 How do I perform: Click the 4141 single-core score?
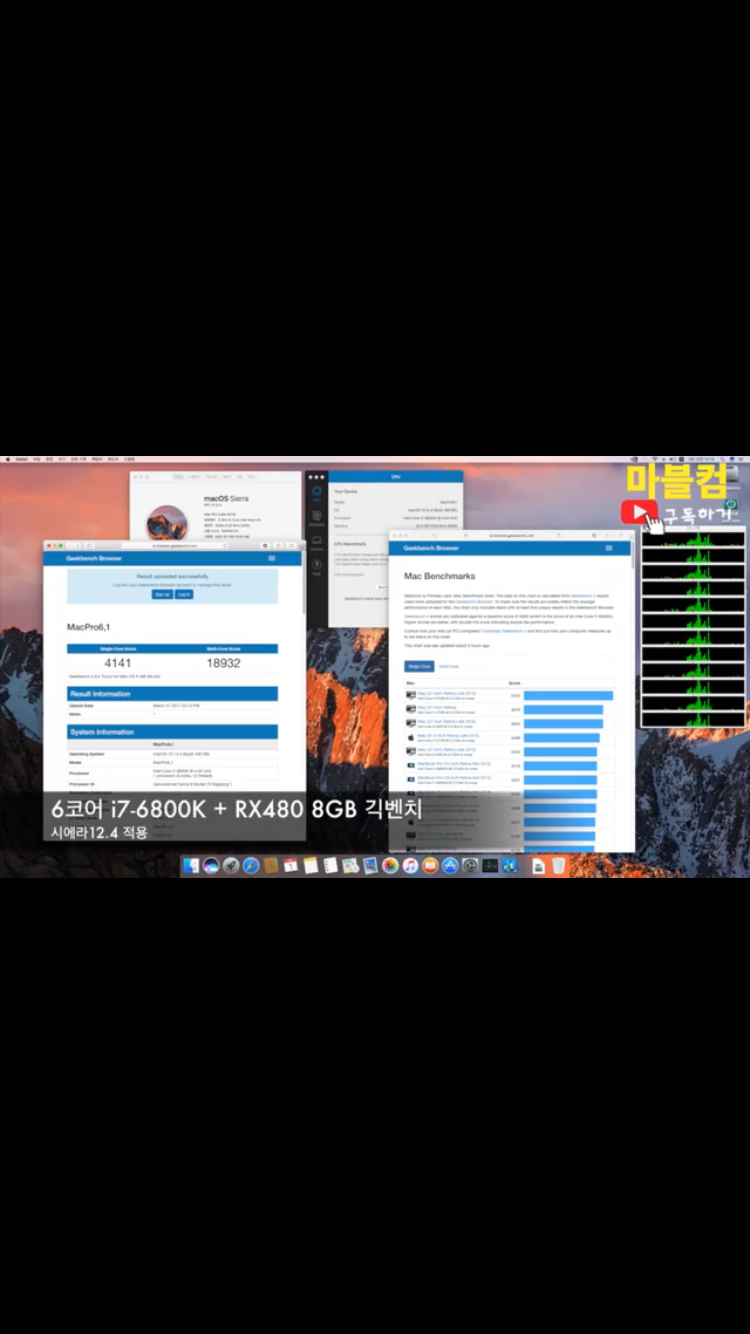coord(118,663)
